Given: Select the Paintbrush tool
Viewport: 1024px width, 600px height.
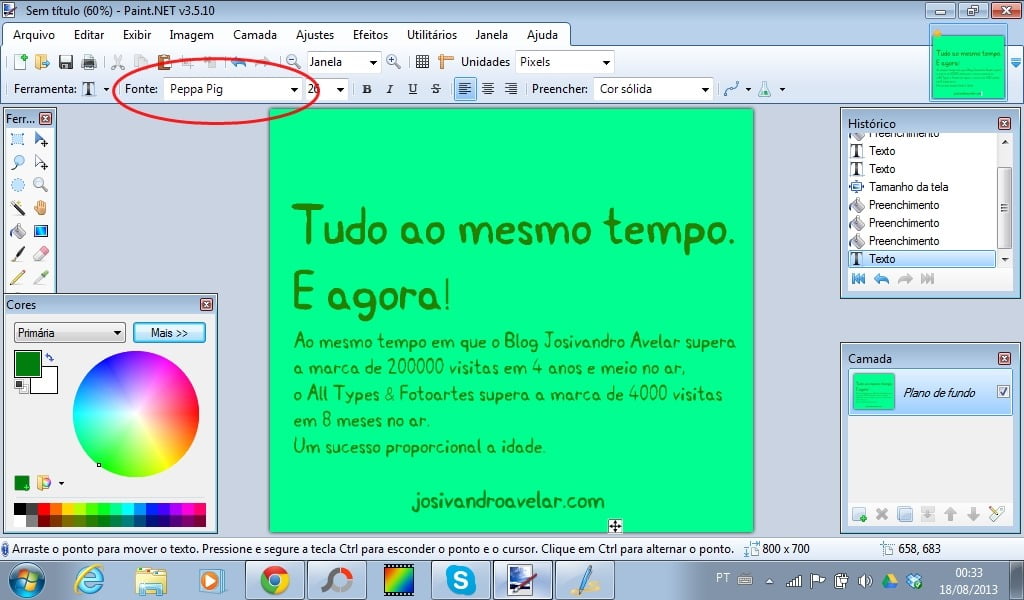Looking at the screenshot, I should (x=18, y=253).
